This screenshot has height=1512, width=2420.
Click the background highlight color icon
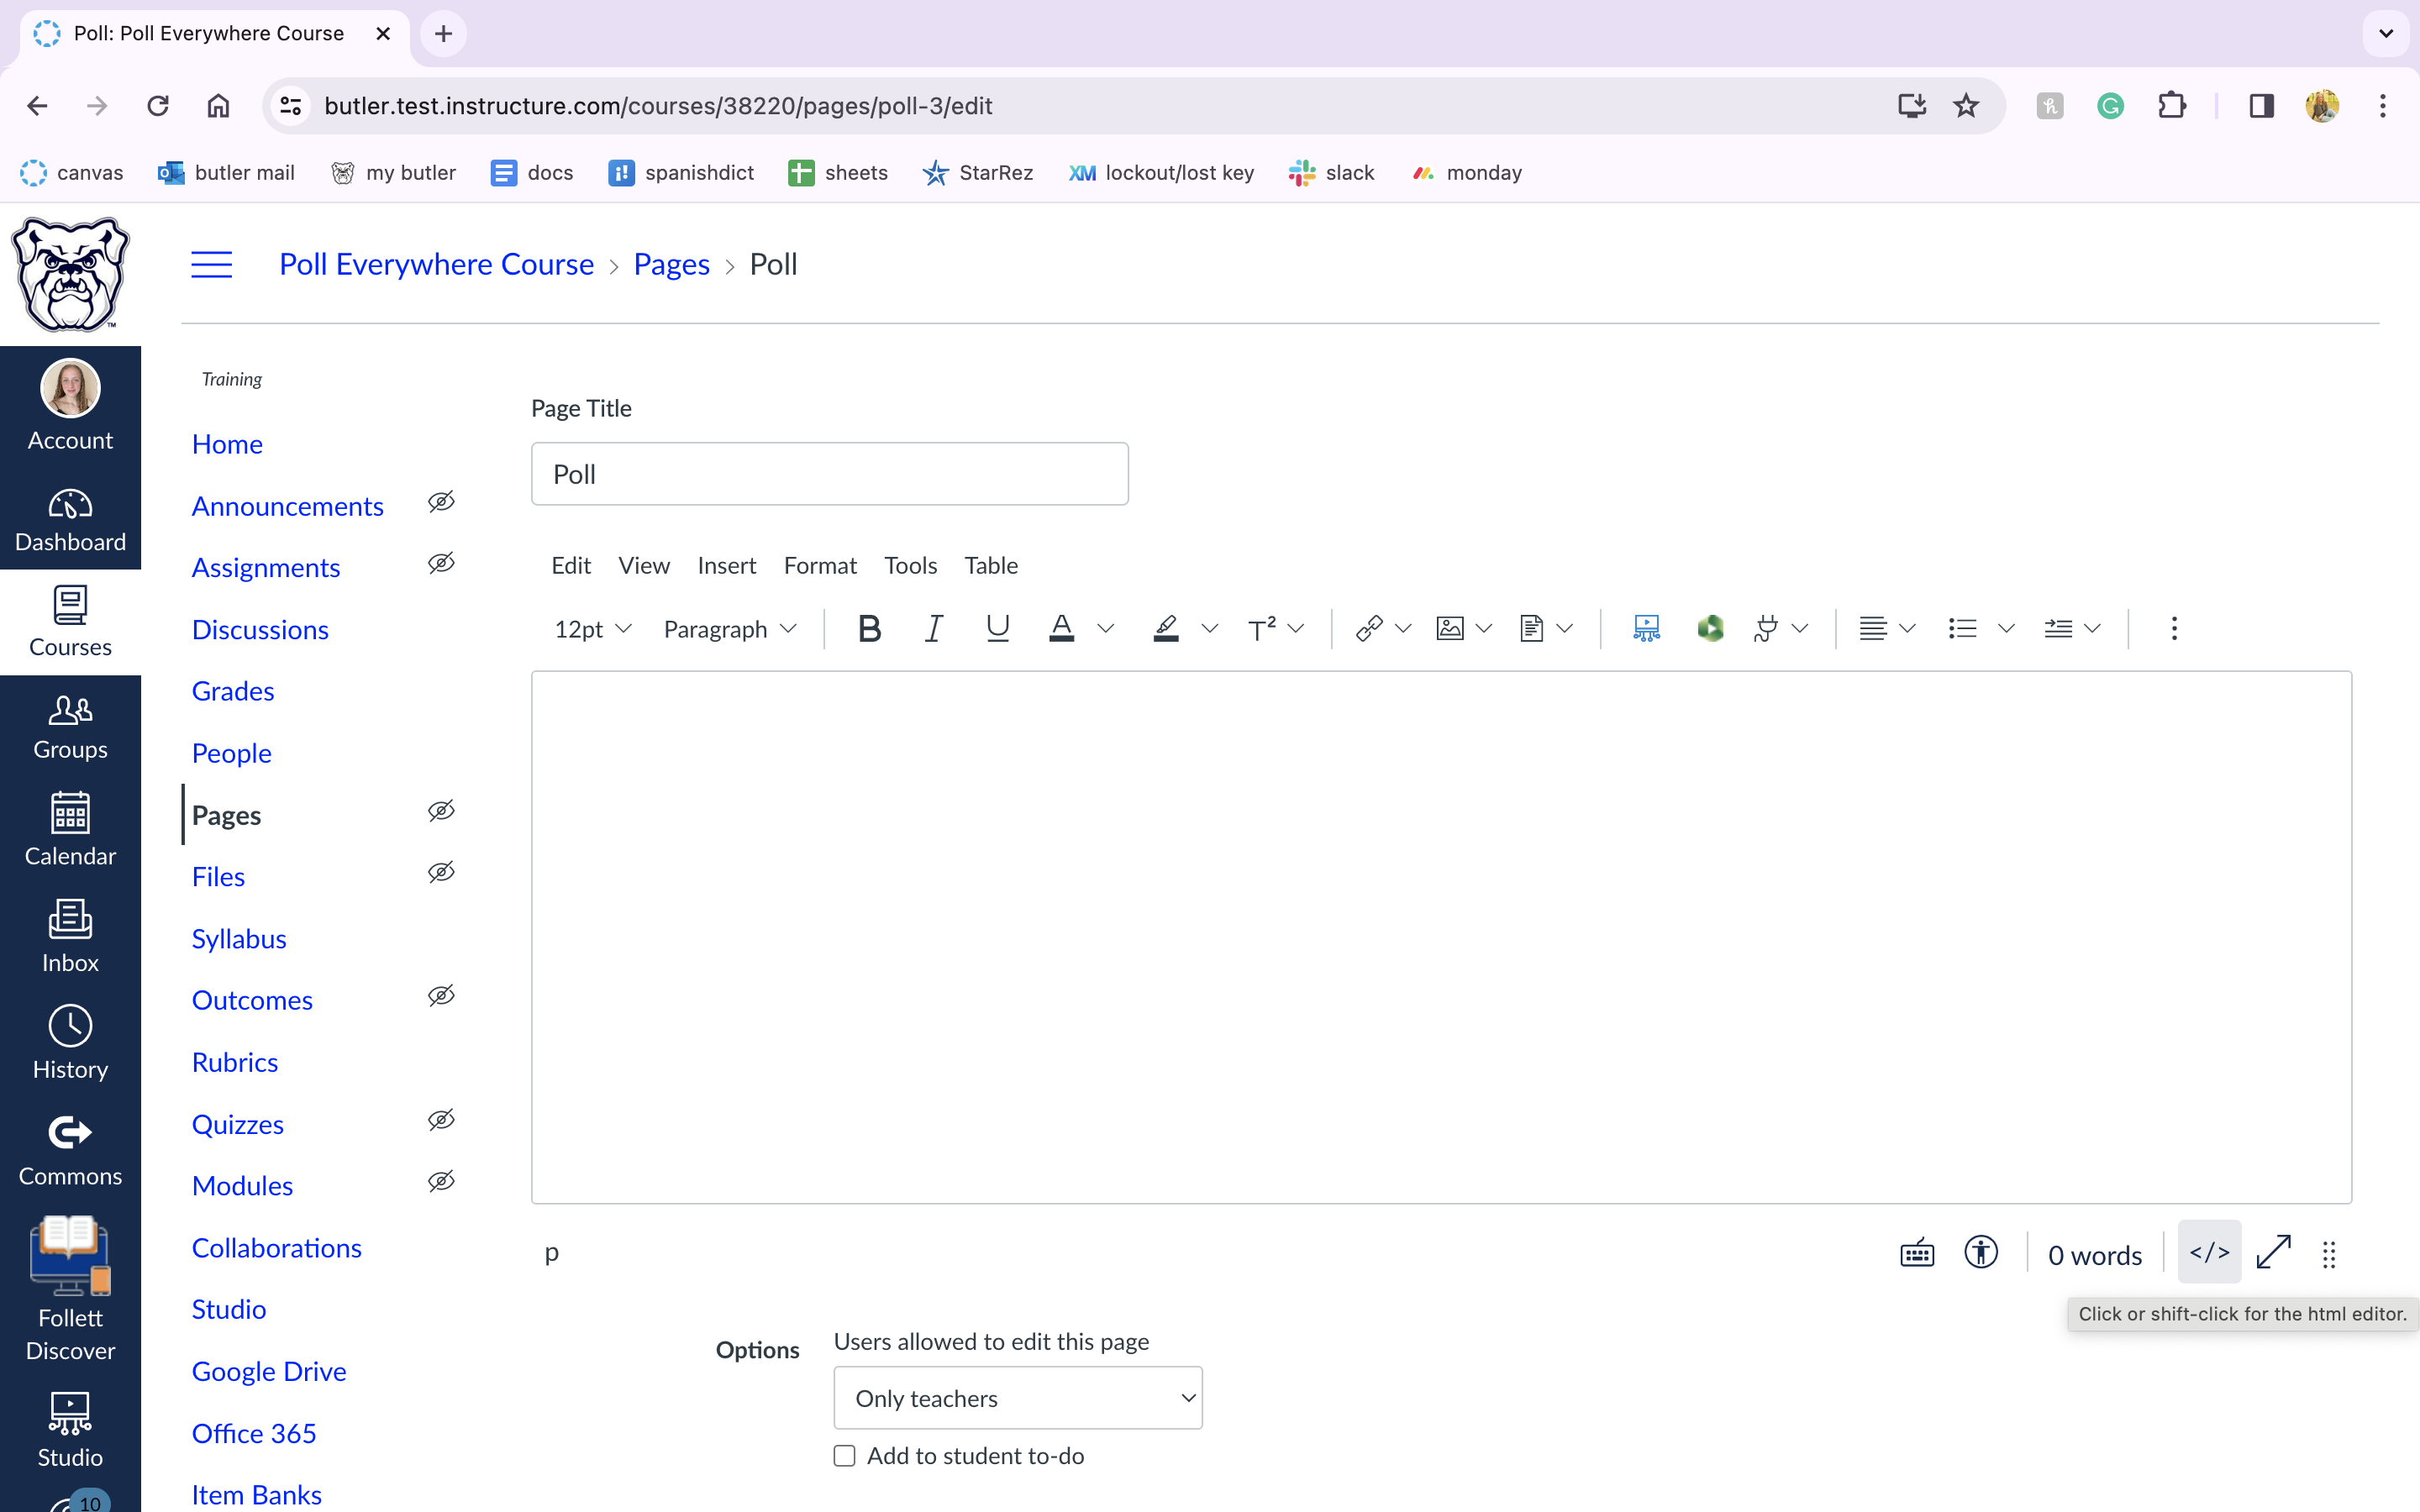click(1166, 628)
